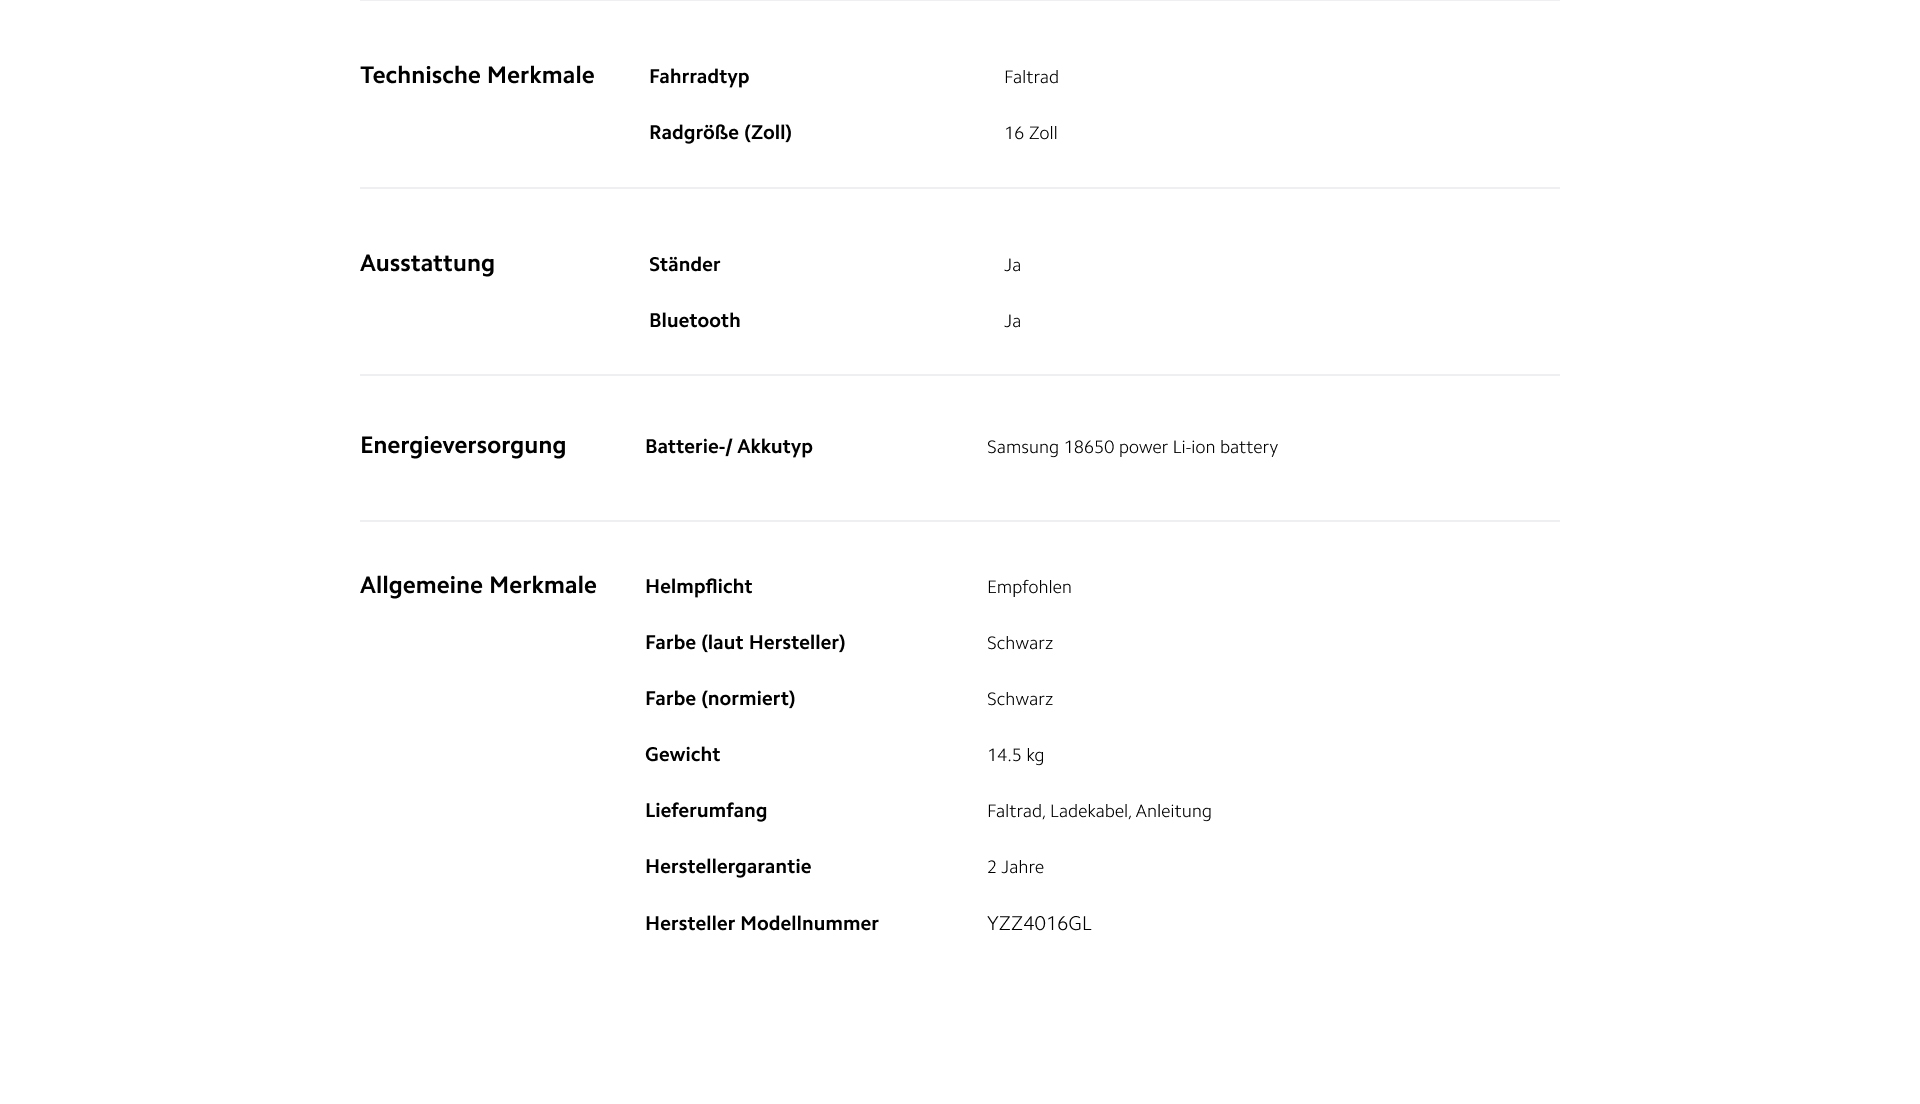Image resolution: width=1920 pixels, height=1104 pixels.
Task: Click Faltrad, Ladekabel, Anleitung delivery text
Action: [1099, 811]
